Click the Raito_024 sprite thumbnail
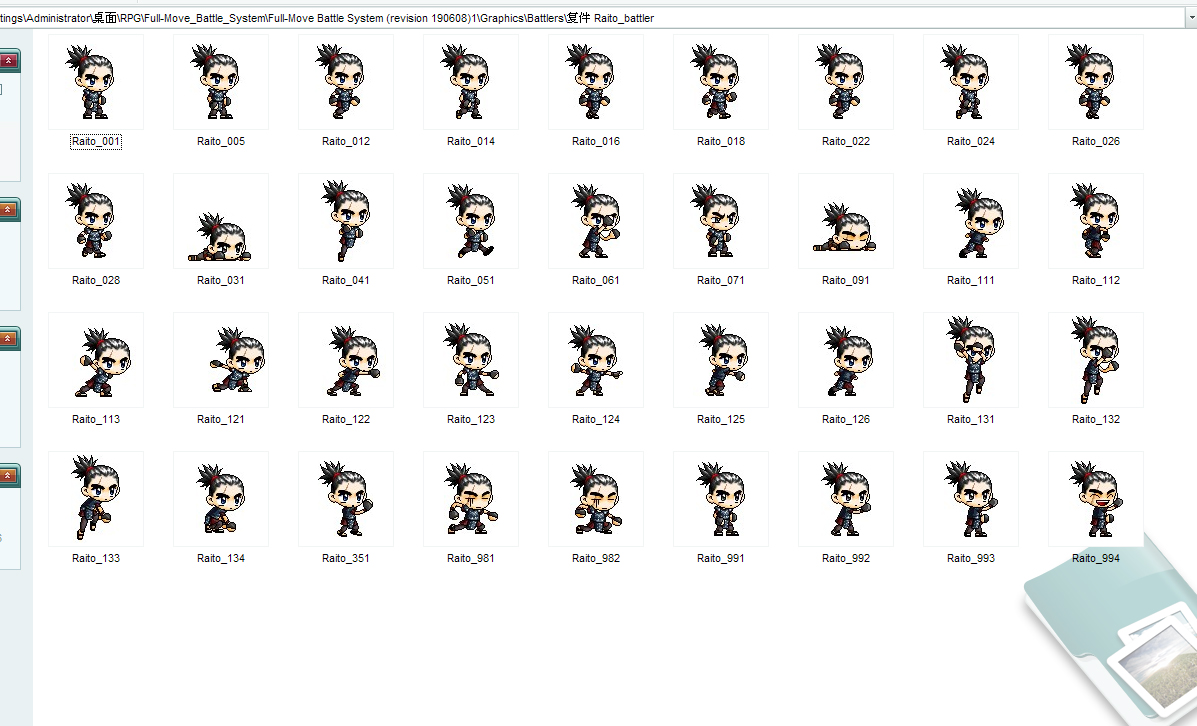 point(971,82)
